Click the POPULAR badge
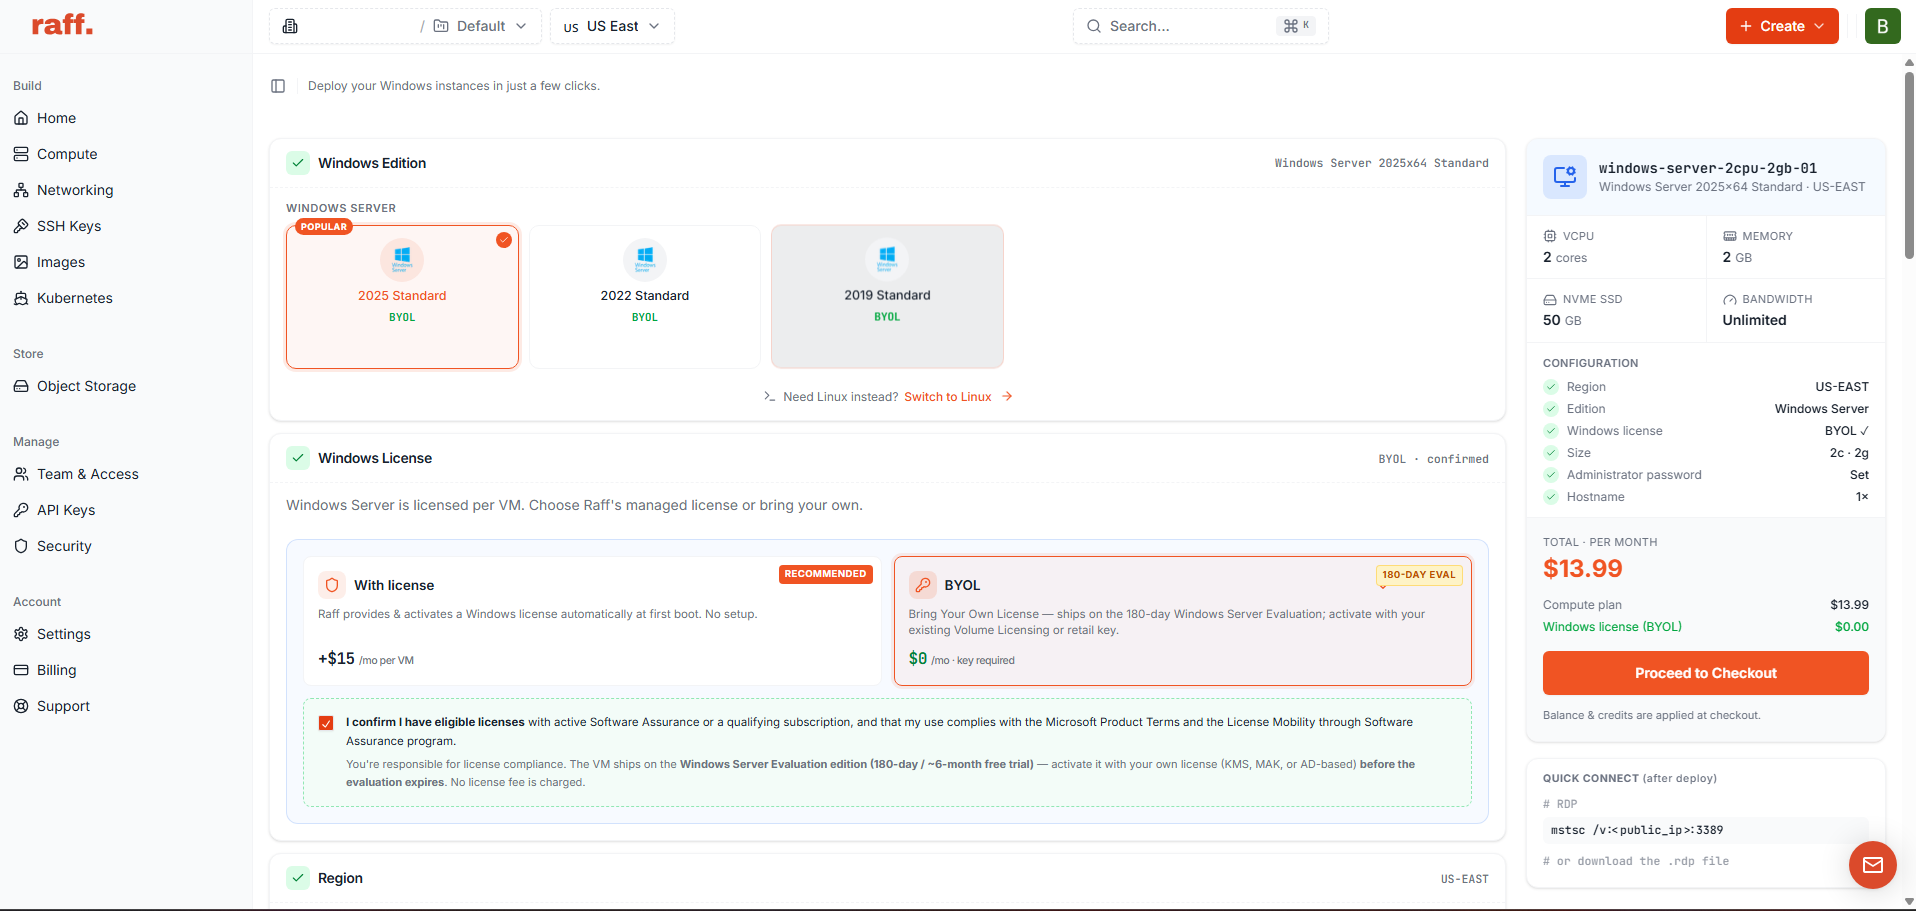 tap(324, 227)
